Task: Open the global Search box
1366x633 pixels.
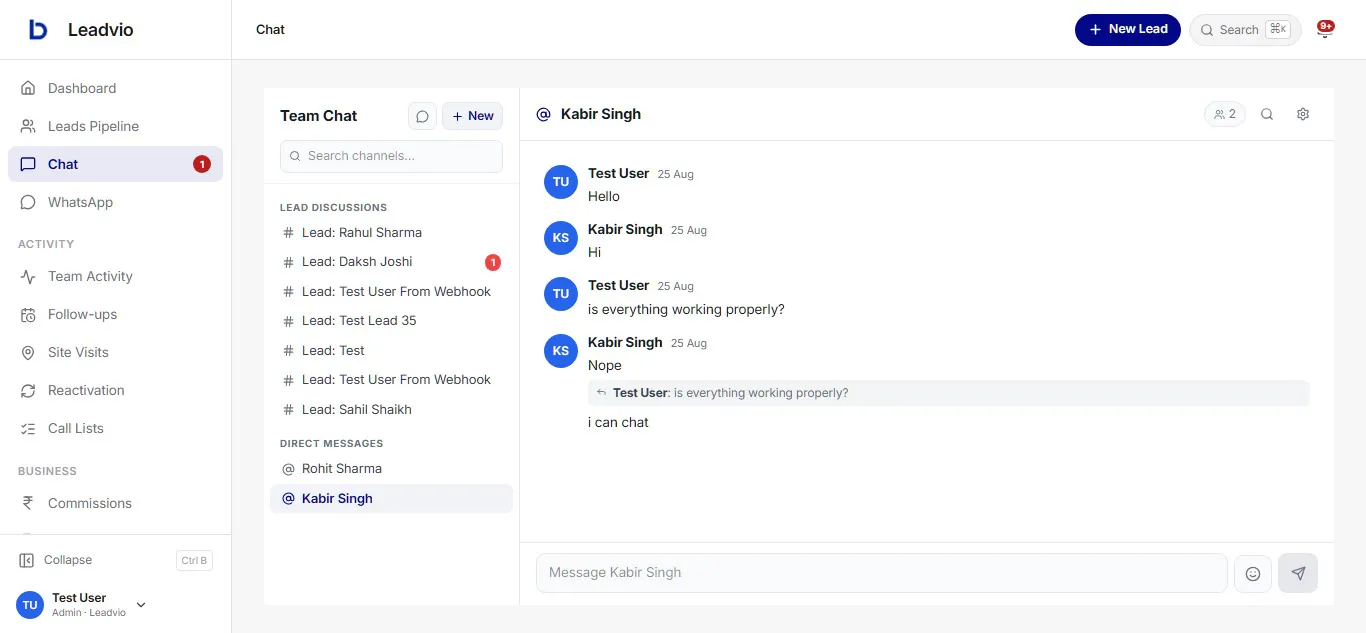Action: click(1245, 30)
